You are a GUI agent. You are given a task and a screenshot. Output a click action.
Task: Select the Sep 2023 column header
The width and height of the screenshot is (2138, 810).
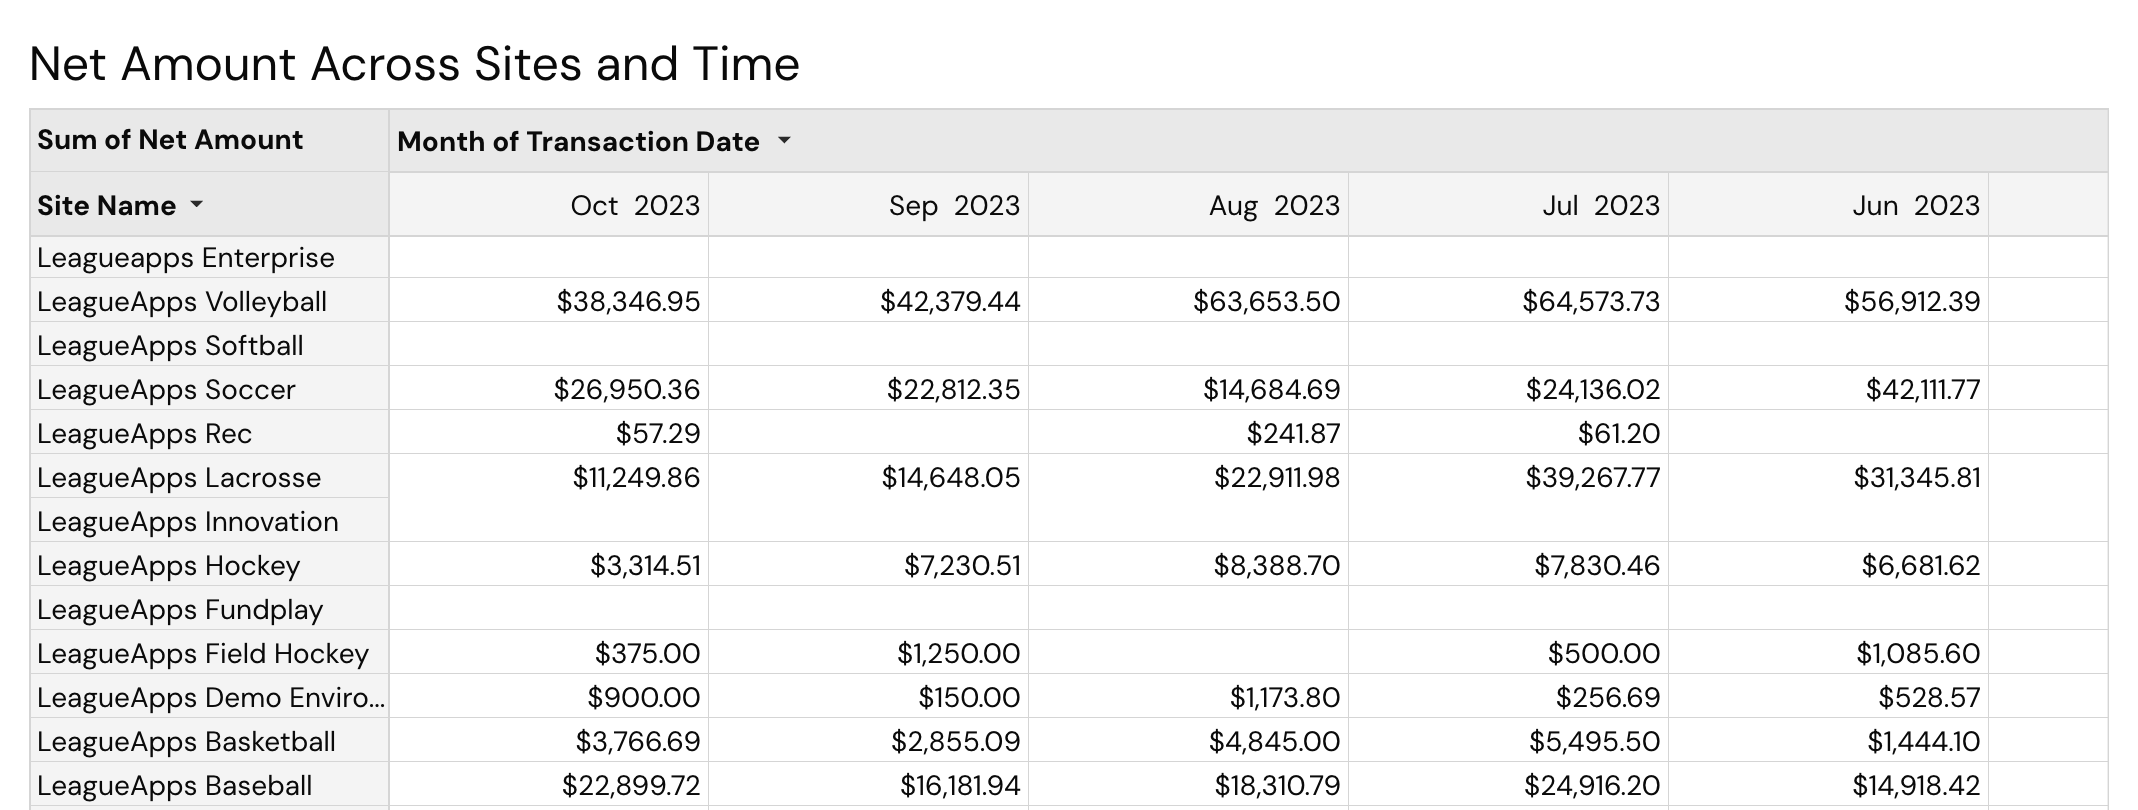pos(954,205)
